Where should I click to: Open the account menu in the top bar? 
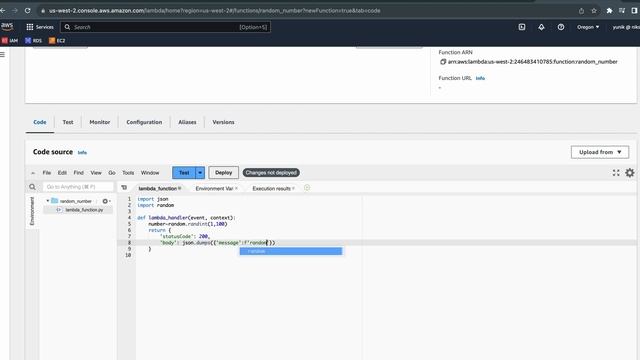625,27
